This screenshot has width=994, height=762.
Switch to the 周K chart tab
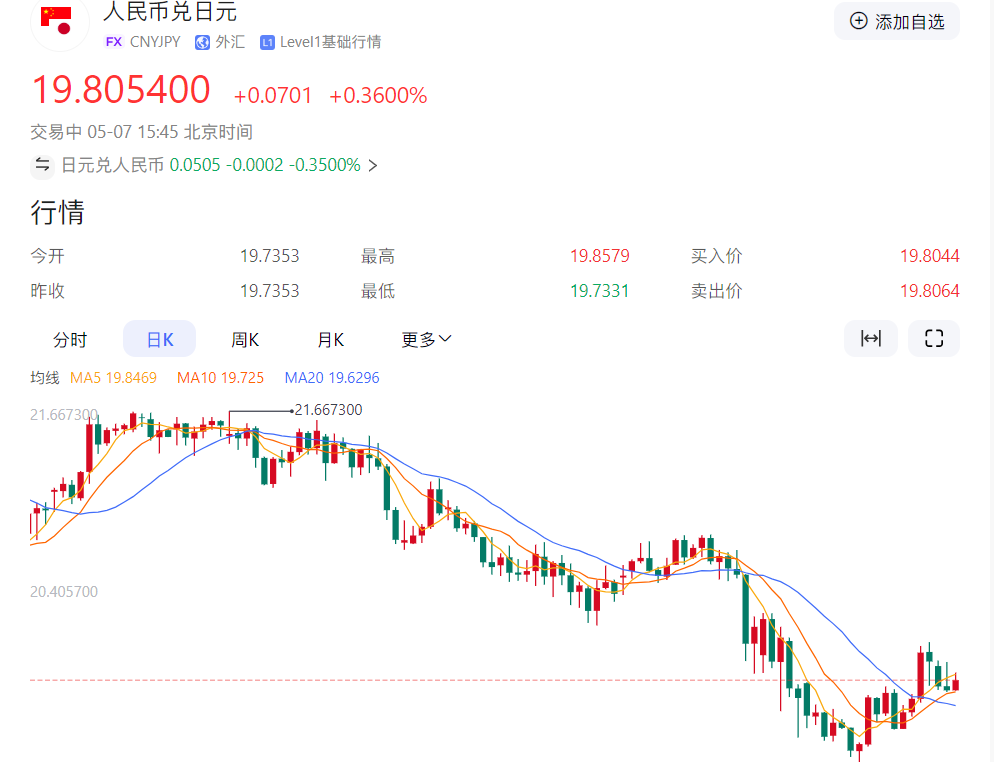[x=245, y=340]
